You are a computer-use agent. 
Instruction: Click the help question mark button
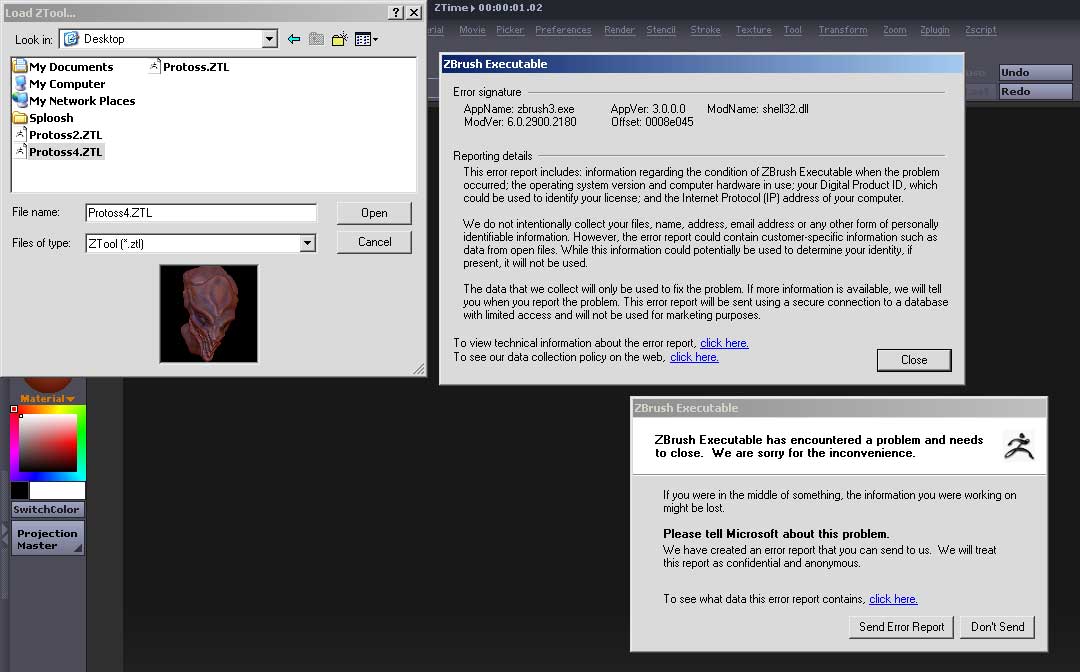point(395,12)
